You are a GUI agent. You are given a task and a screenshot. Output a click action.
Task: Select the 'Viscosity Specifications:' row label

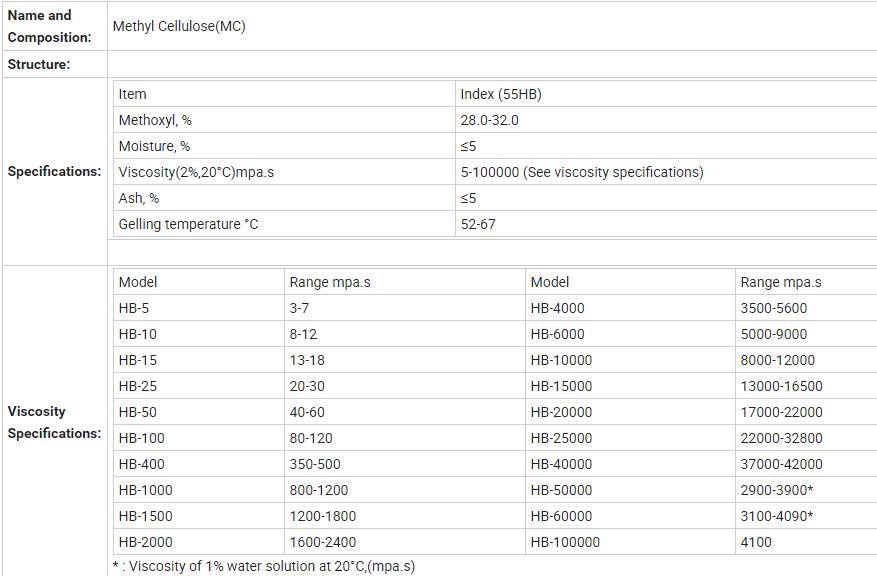pos(54,422)
